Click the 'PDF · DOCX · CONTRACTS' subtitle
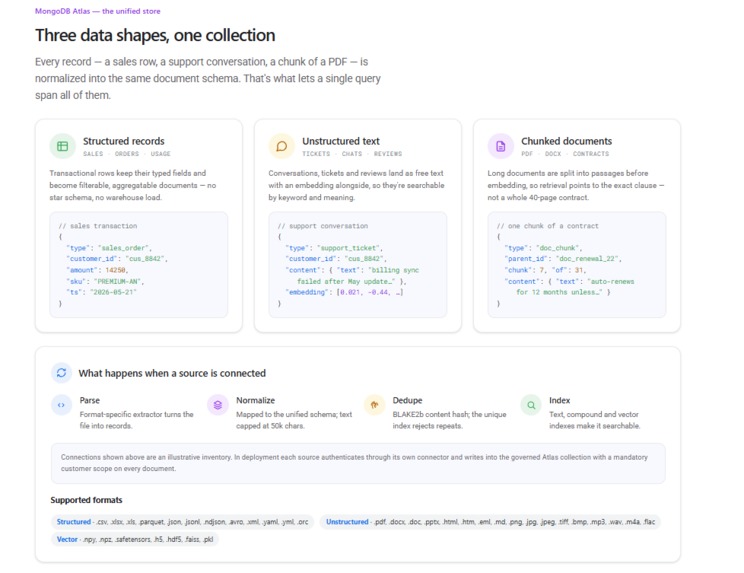Viewport: 744px width, 573px height. (565, 154)
